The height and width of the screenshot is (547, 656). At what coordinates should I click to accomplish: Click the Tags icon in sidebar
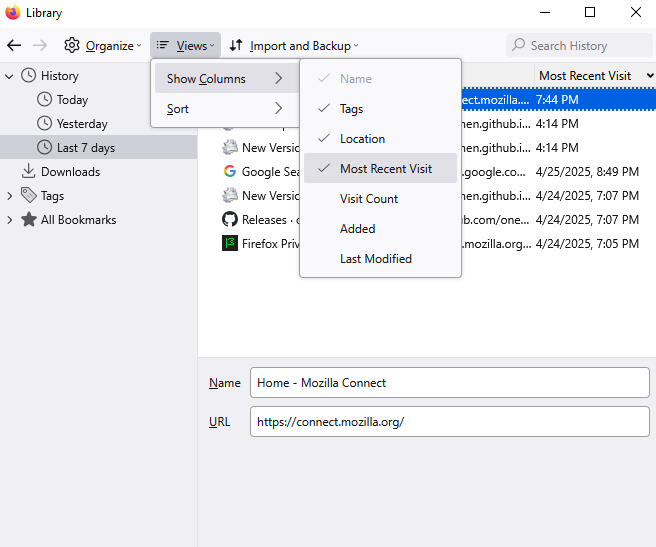(x=28, y=196)
